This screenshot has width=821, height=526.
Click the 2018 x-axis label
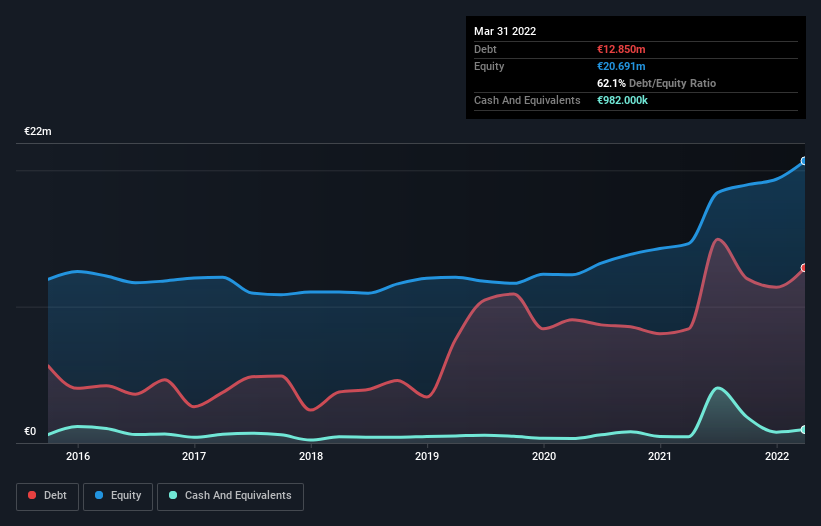coord(311,456)
